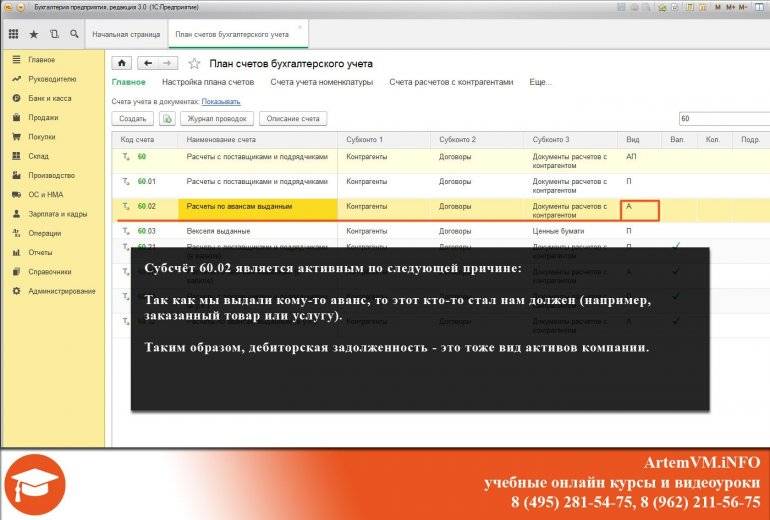Open the Search magnifier in top toolbar
The width and height of the screenshot is (770, 520).
(x=74, y=34)
